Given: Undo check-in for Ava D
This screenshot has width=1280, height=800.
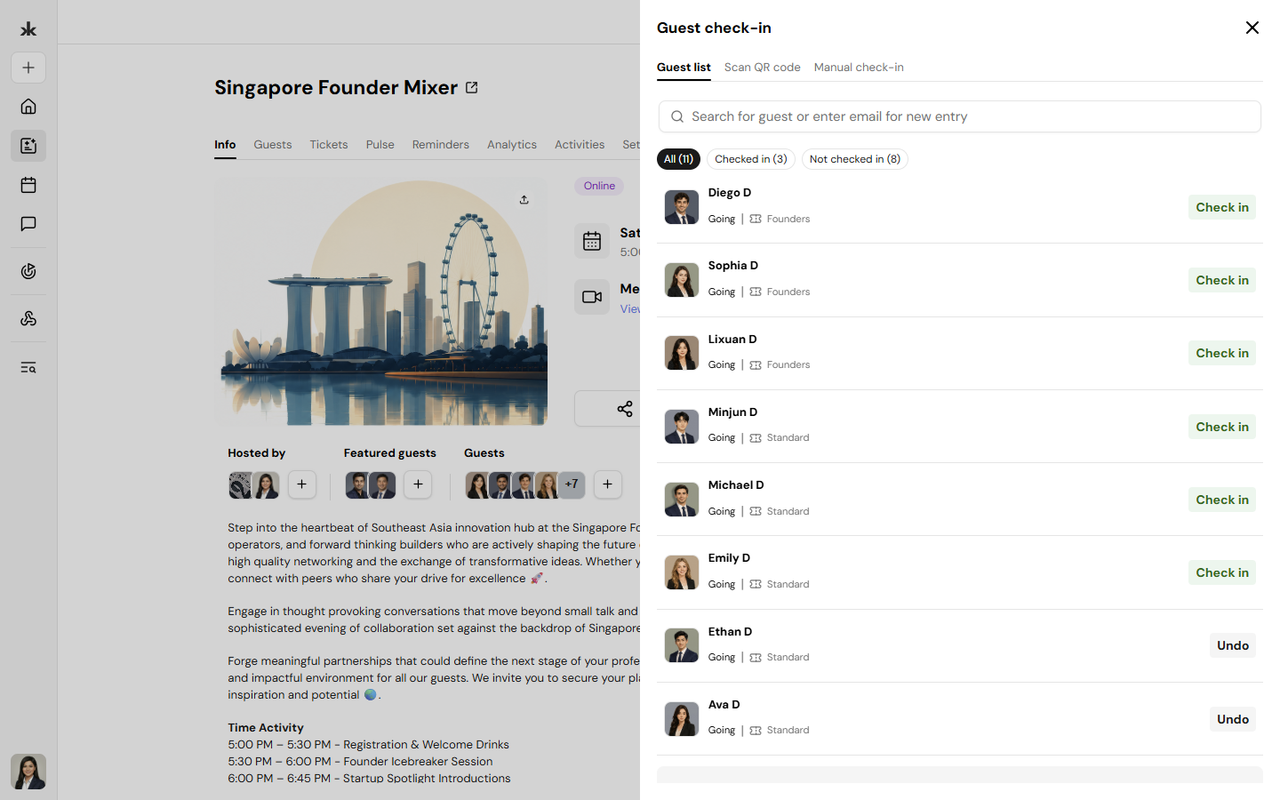Looking at the screenshot, I should (1233, 719).
